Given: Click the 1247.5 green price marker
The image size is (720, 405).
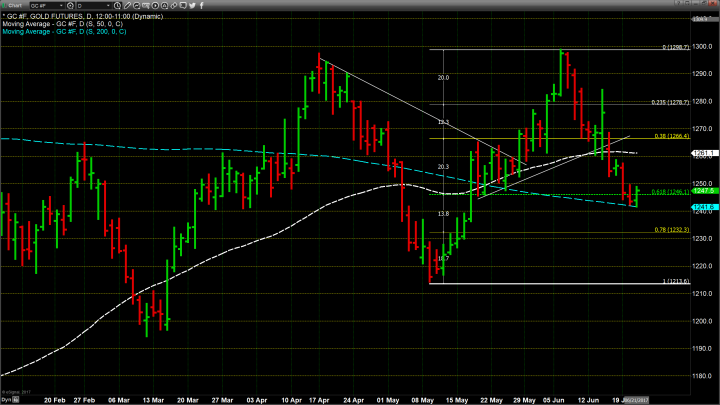Looking at the screenshot, I should tap(705, 191).
